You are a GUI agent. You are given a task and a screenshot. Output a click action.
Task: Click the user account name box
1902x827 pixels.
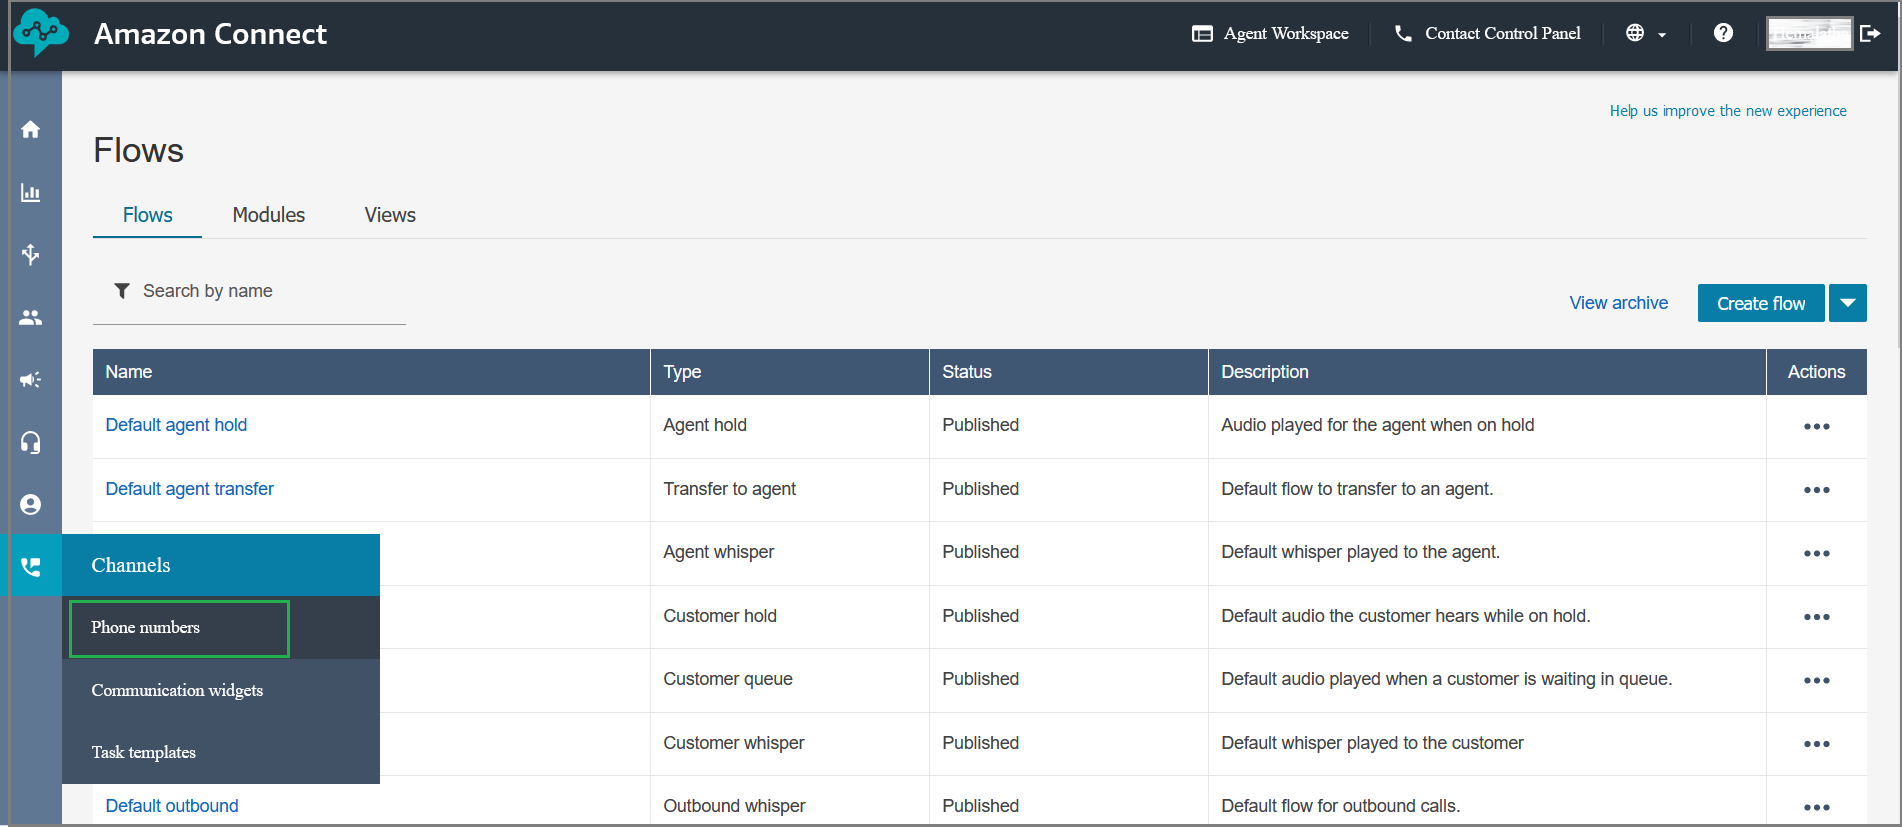pos(1809,33)
